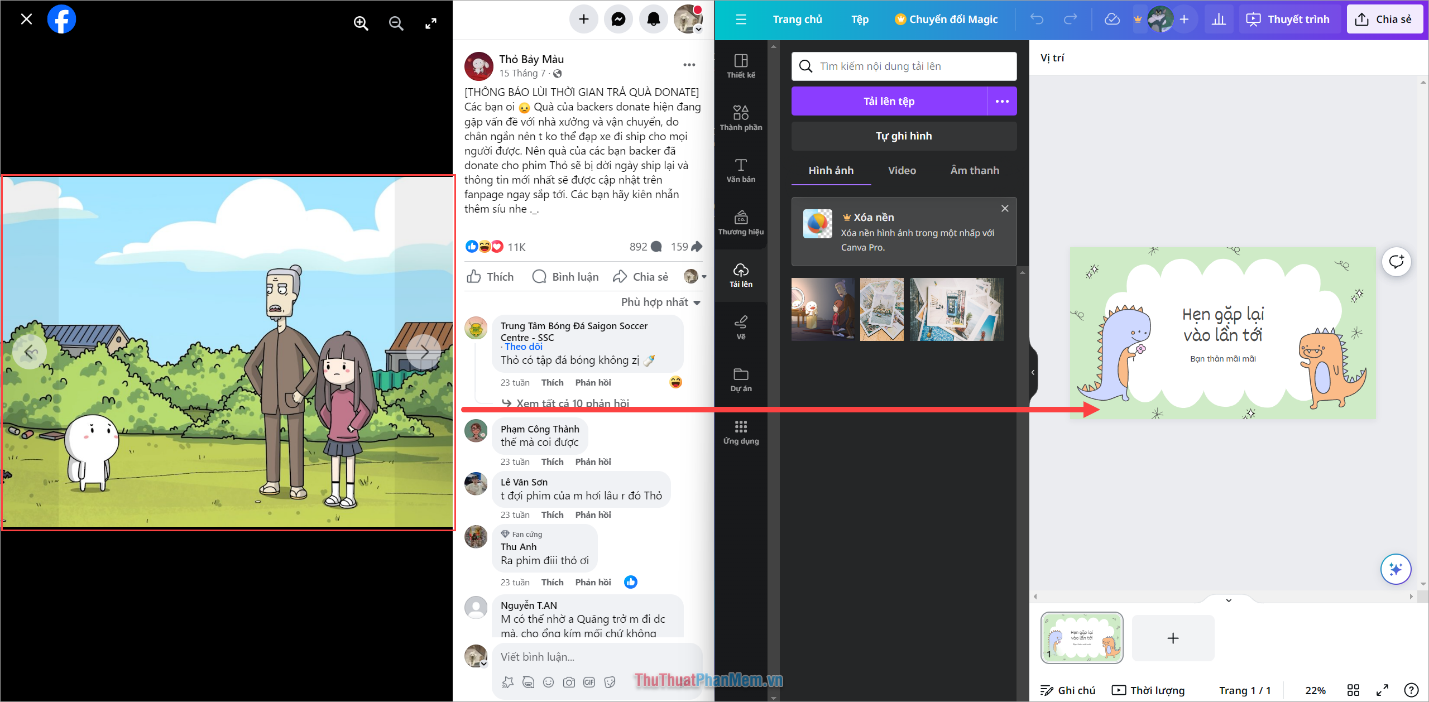1429x702 pixels.
Task: Select the page 1 thumbnail
Action: 1081,637
